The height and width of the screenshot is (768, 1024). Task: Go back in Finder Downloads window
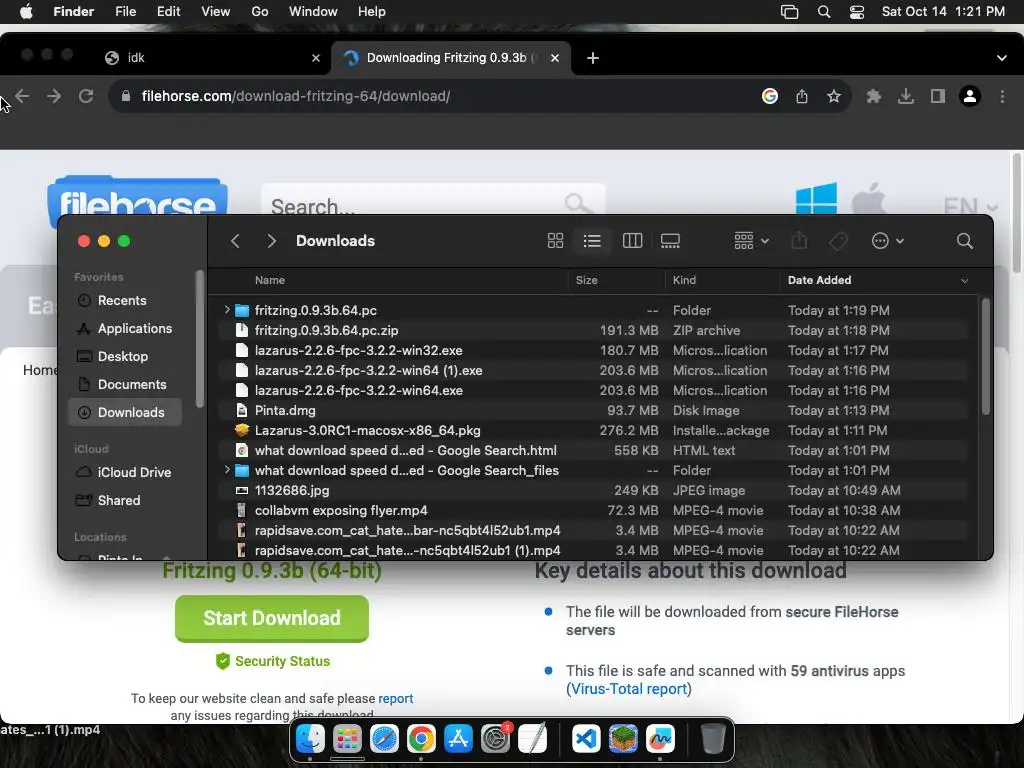[236, 241]
